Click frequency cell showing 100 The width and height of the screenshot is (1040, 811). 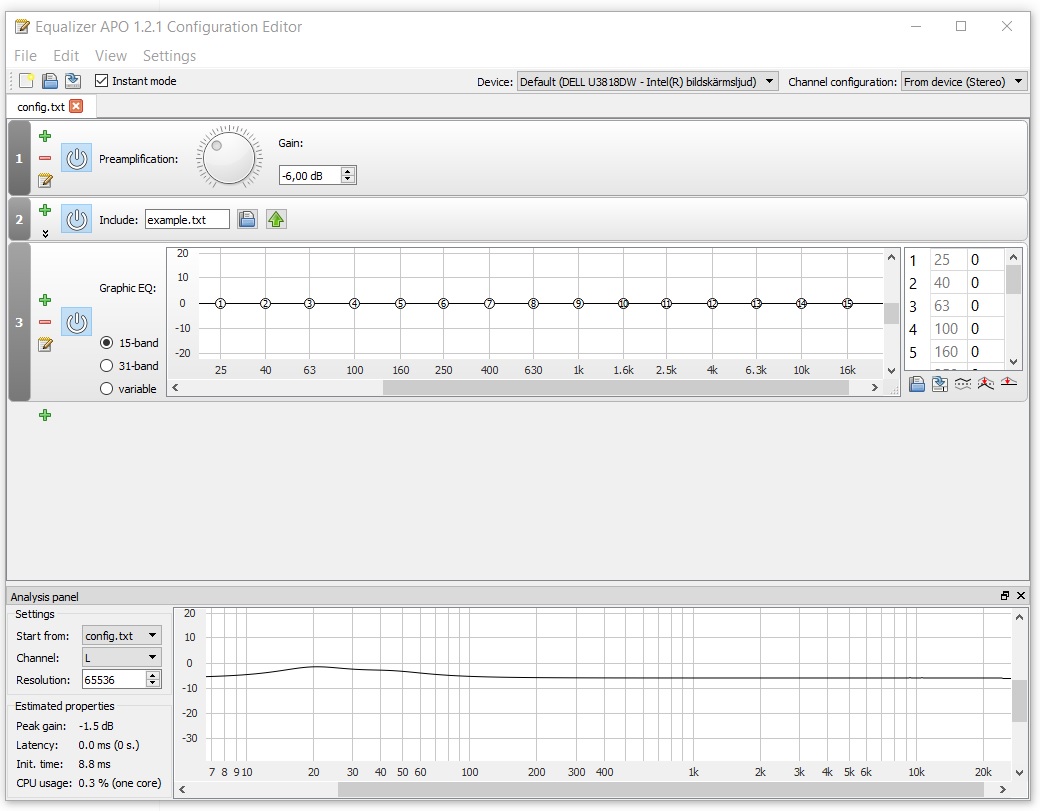tap(948, 328)
